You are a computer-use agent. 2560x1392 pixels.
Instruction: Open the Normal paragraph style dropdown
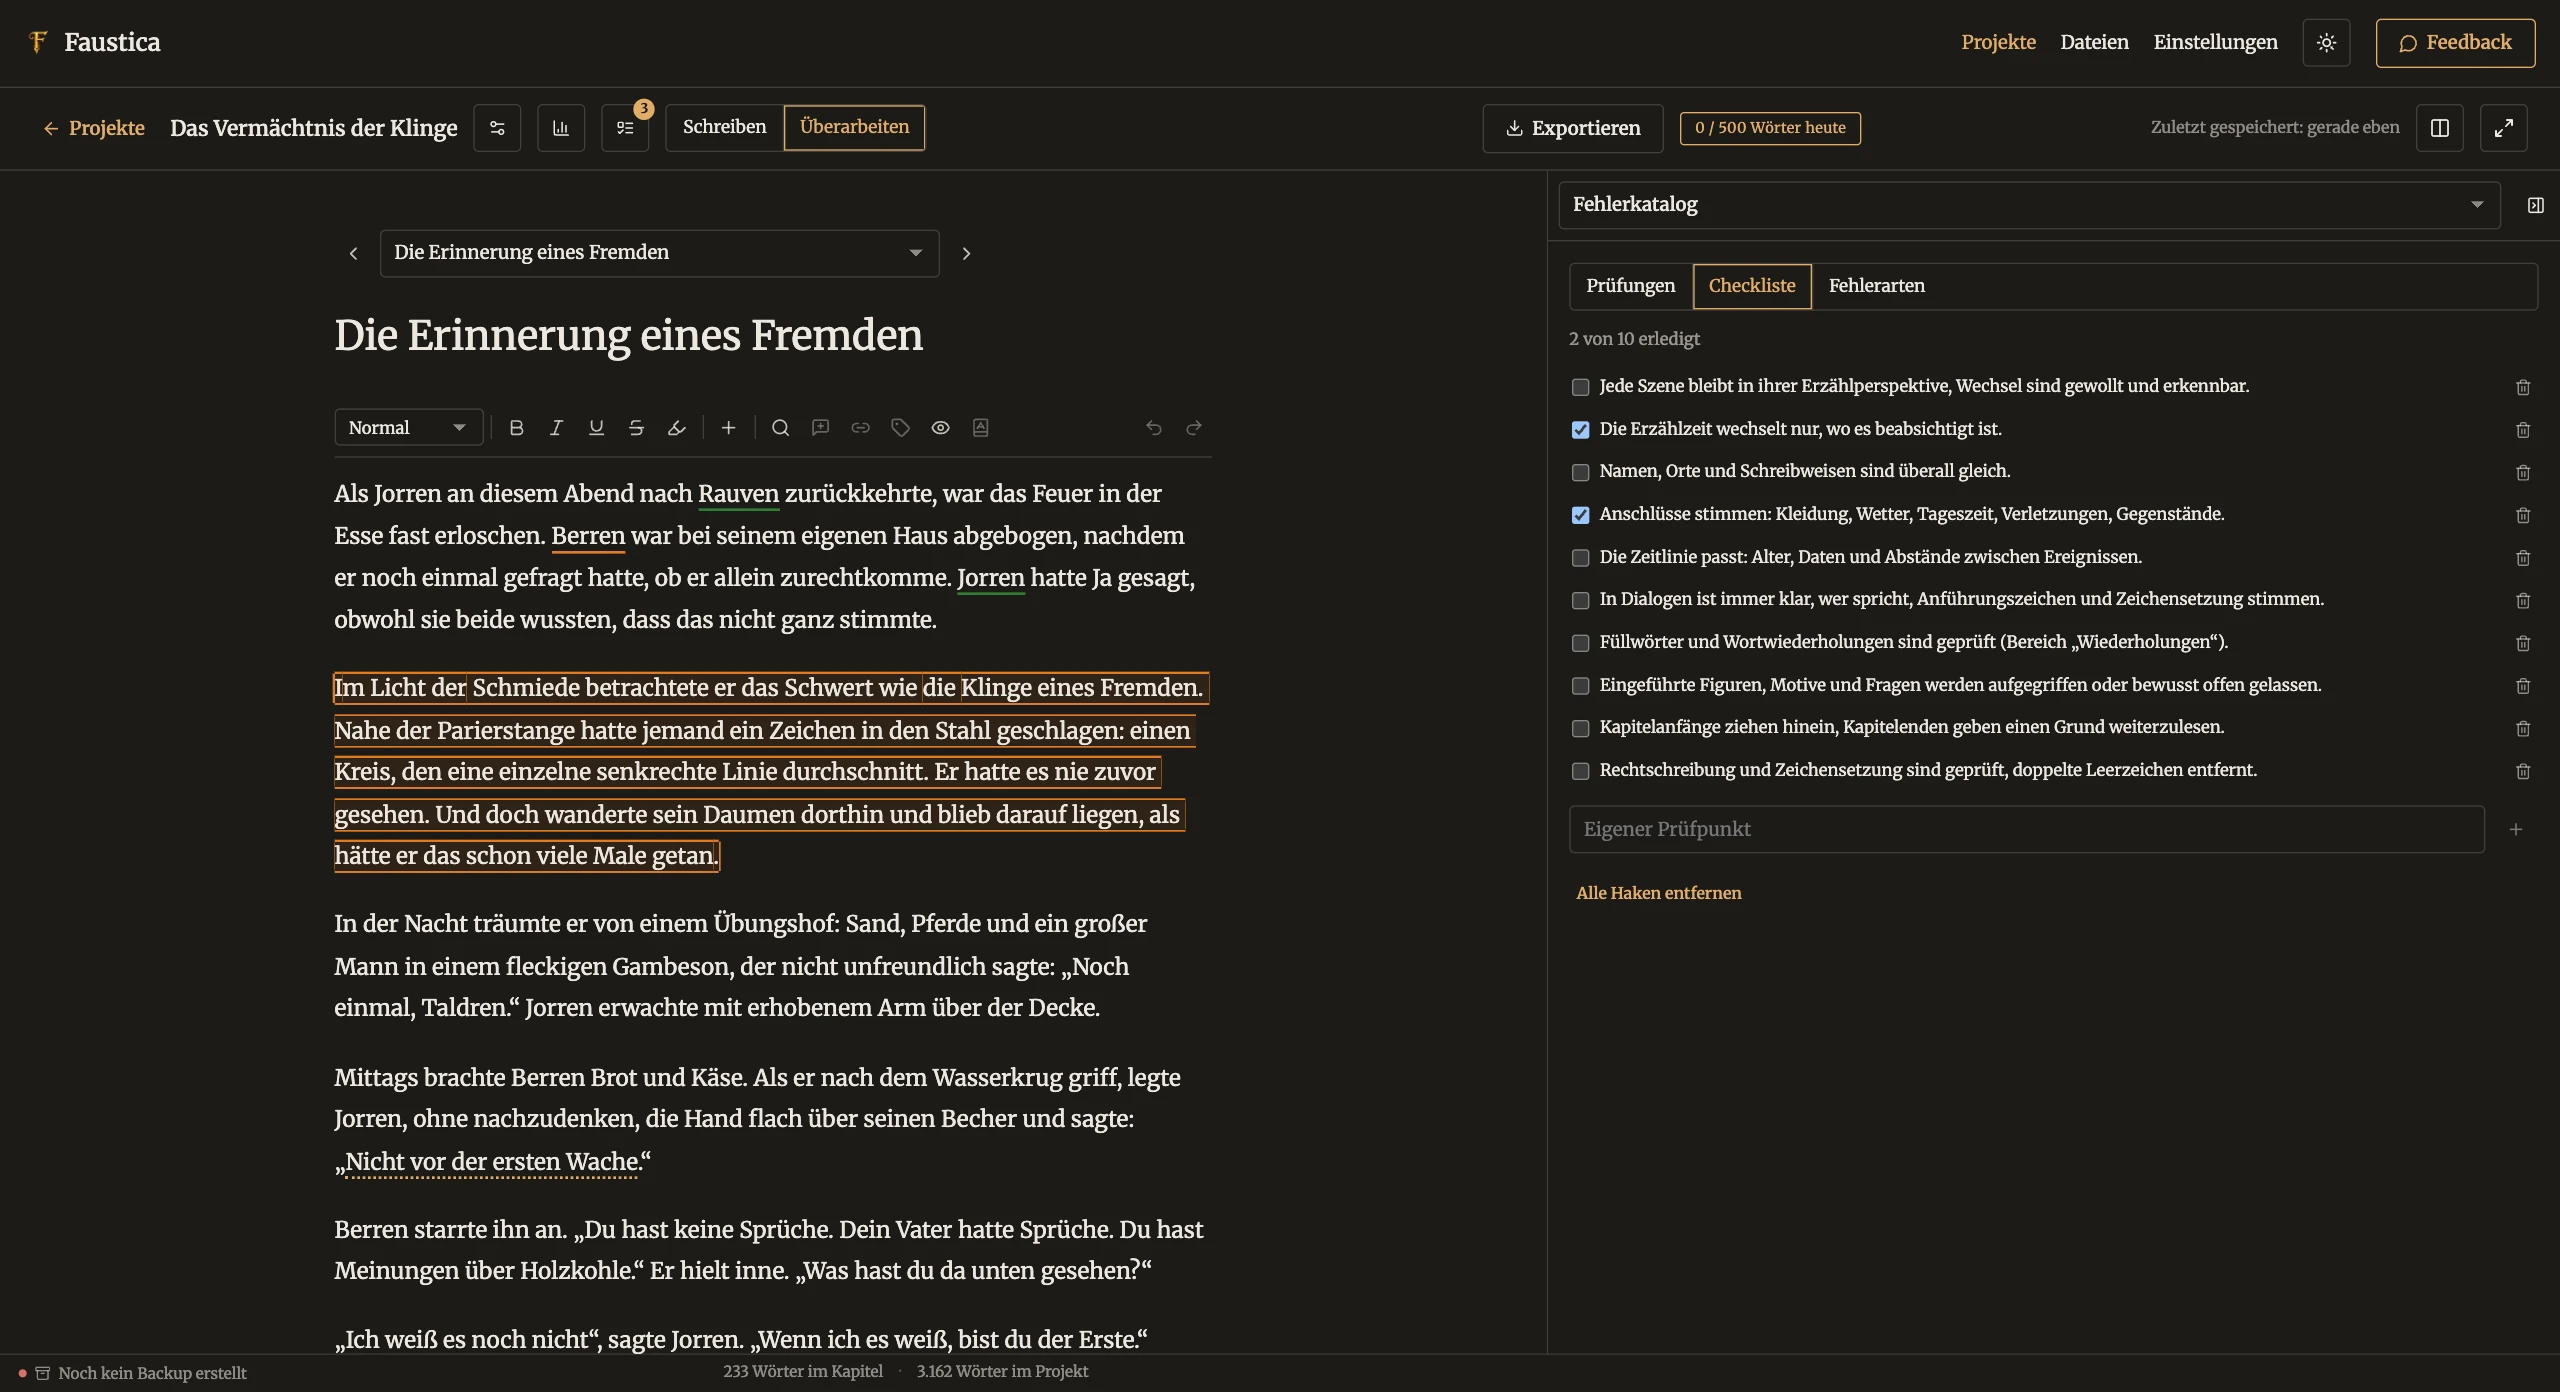408,428
